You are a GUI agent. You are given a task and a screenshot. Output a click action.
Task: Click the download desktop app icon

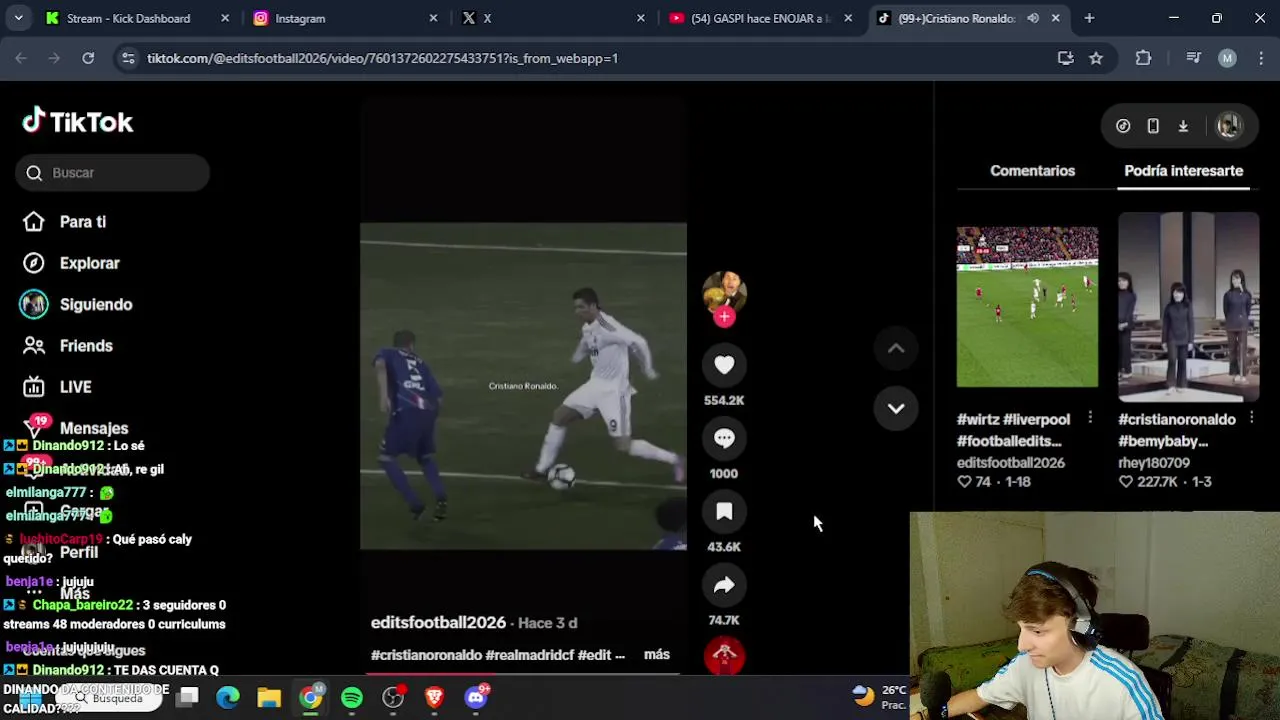(1183, 126)
